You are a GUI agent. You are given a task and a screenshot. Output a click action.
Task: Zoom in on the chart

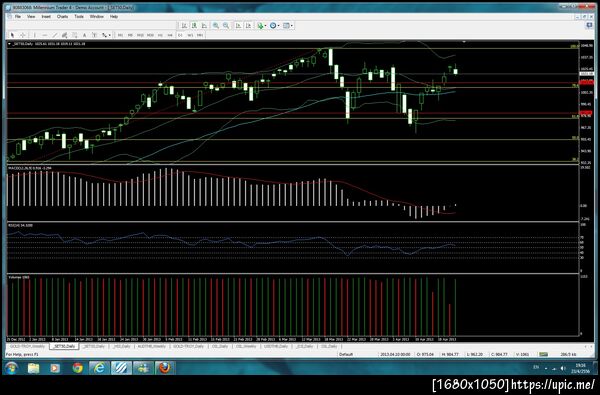tap(216, 26)
